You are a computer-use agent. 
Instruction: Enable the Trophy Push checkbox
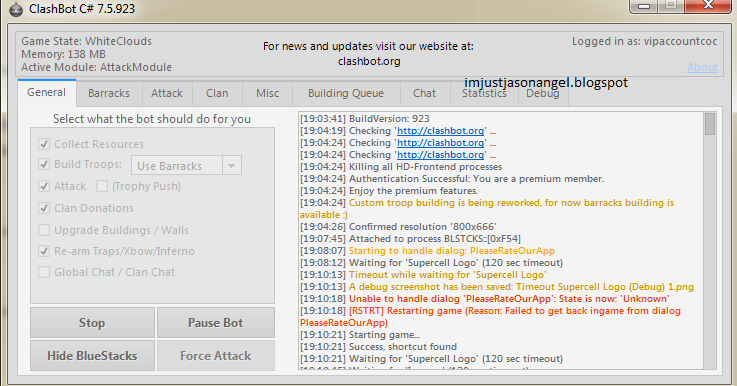[102, 186]
